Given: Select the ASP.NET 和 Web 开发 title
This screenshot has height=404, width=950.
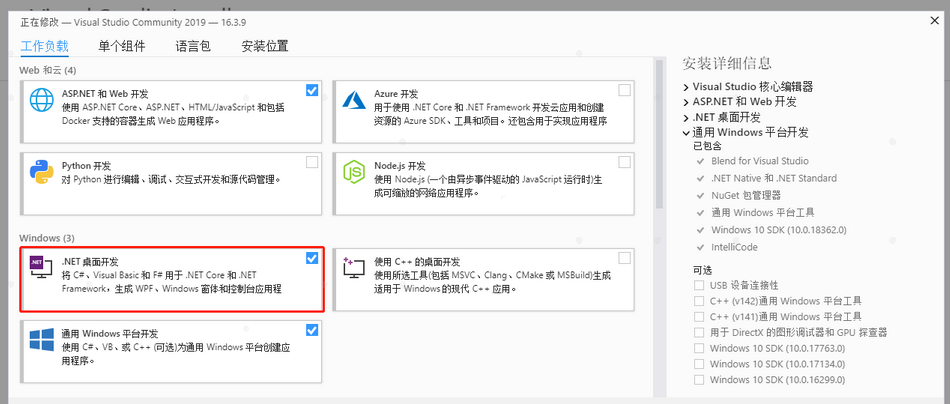Looking at the screenshot, I should click(105, 94).
